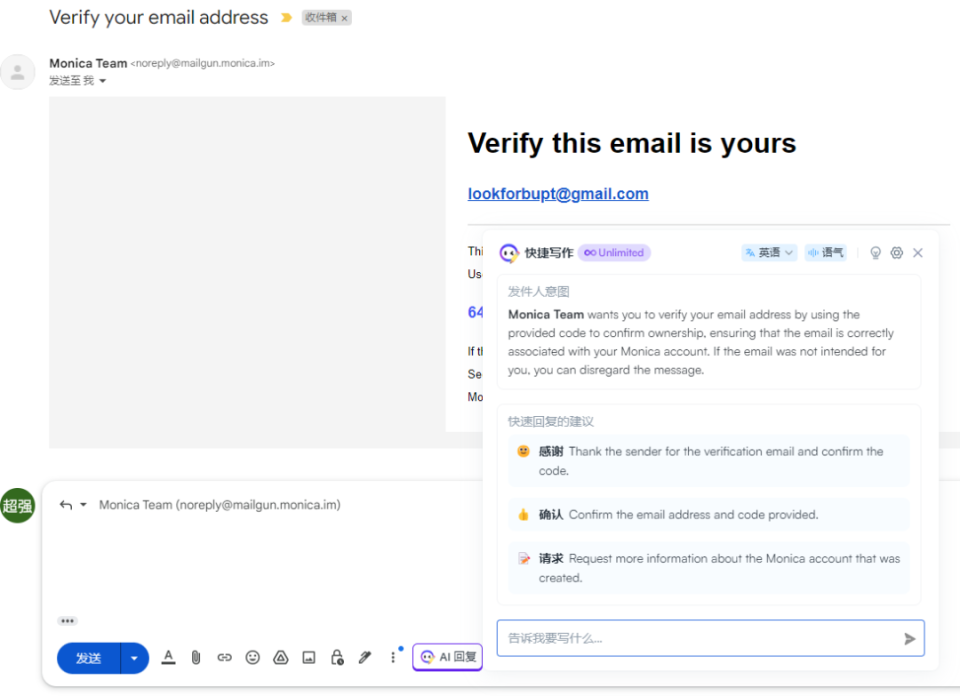The width and height of the screenshot is (960, 696).
Task: Click the sender's gray profile avatar
Action: pos(18,72)
